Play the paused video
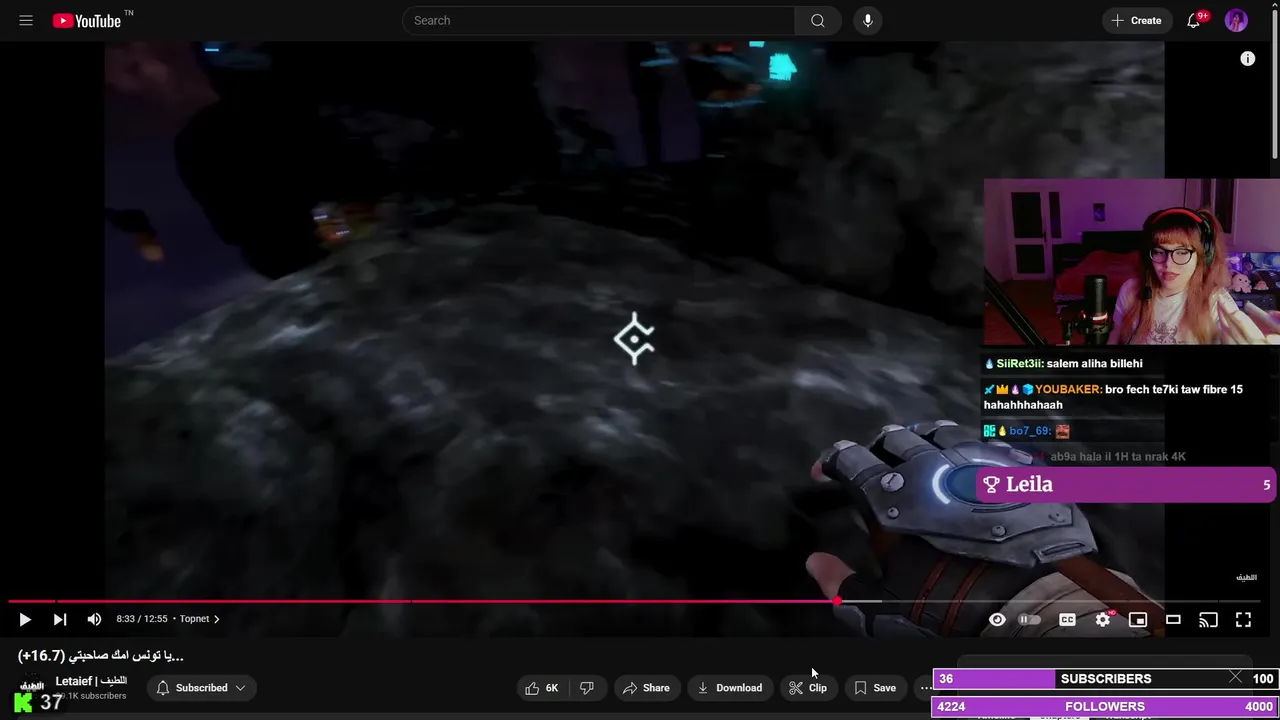The width and height of the screenshot is (1280, 720). point(25,619)
